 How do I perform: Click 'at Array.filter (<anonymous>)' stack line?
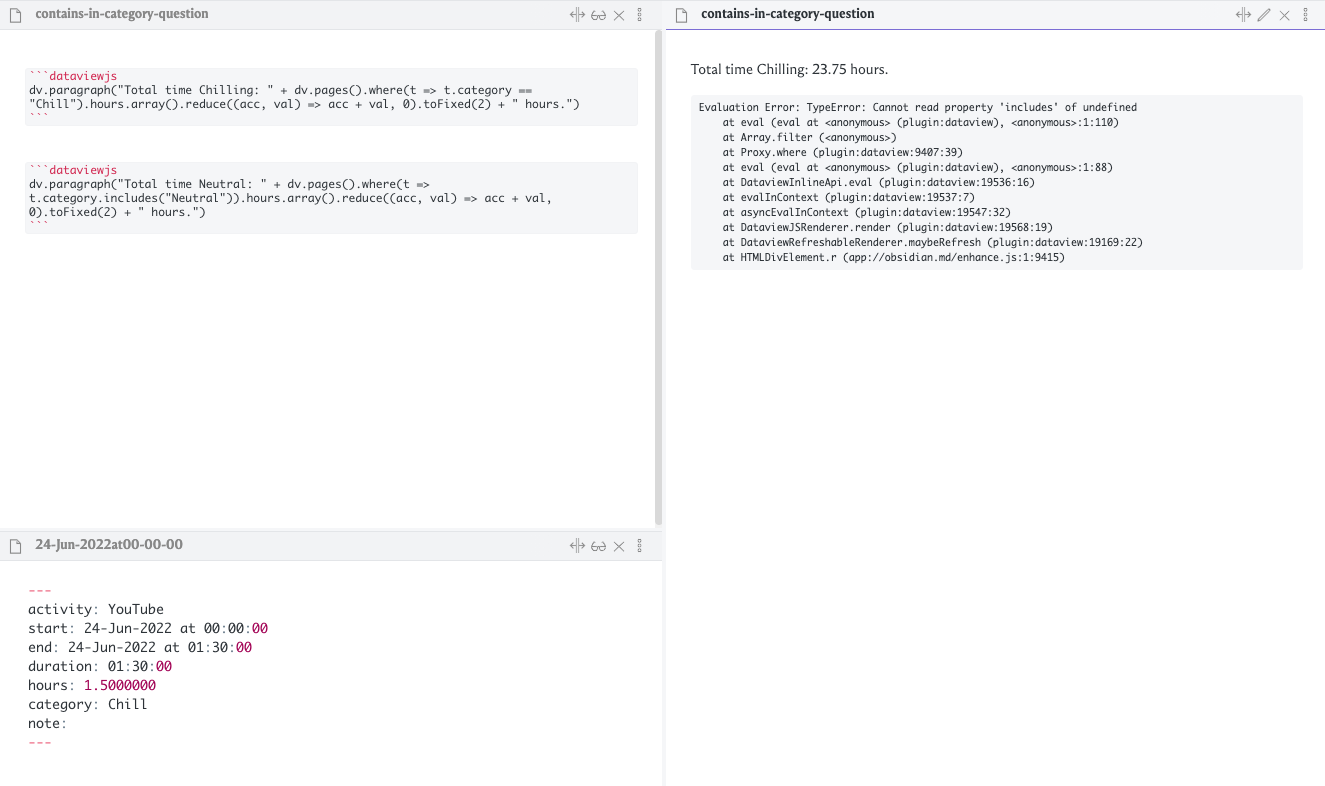(810, 137)
